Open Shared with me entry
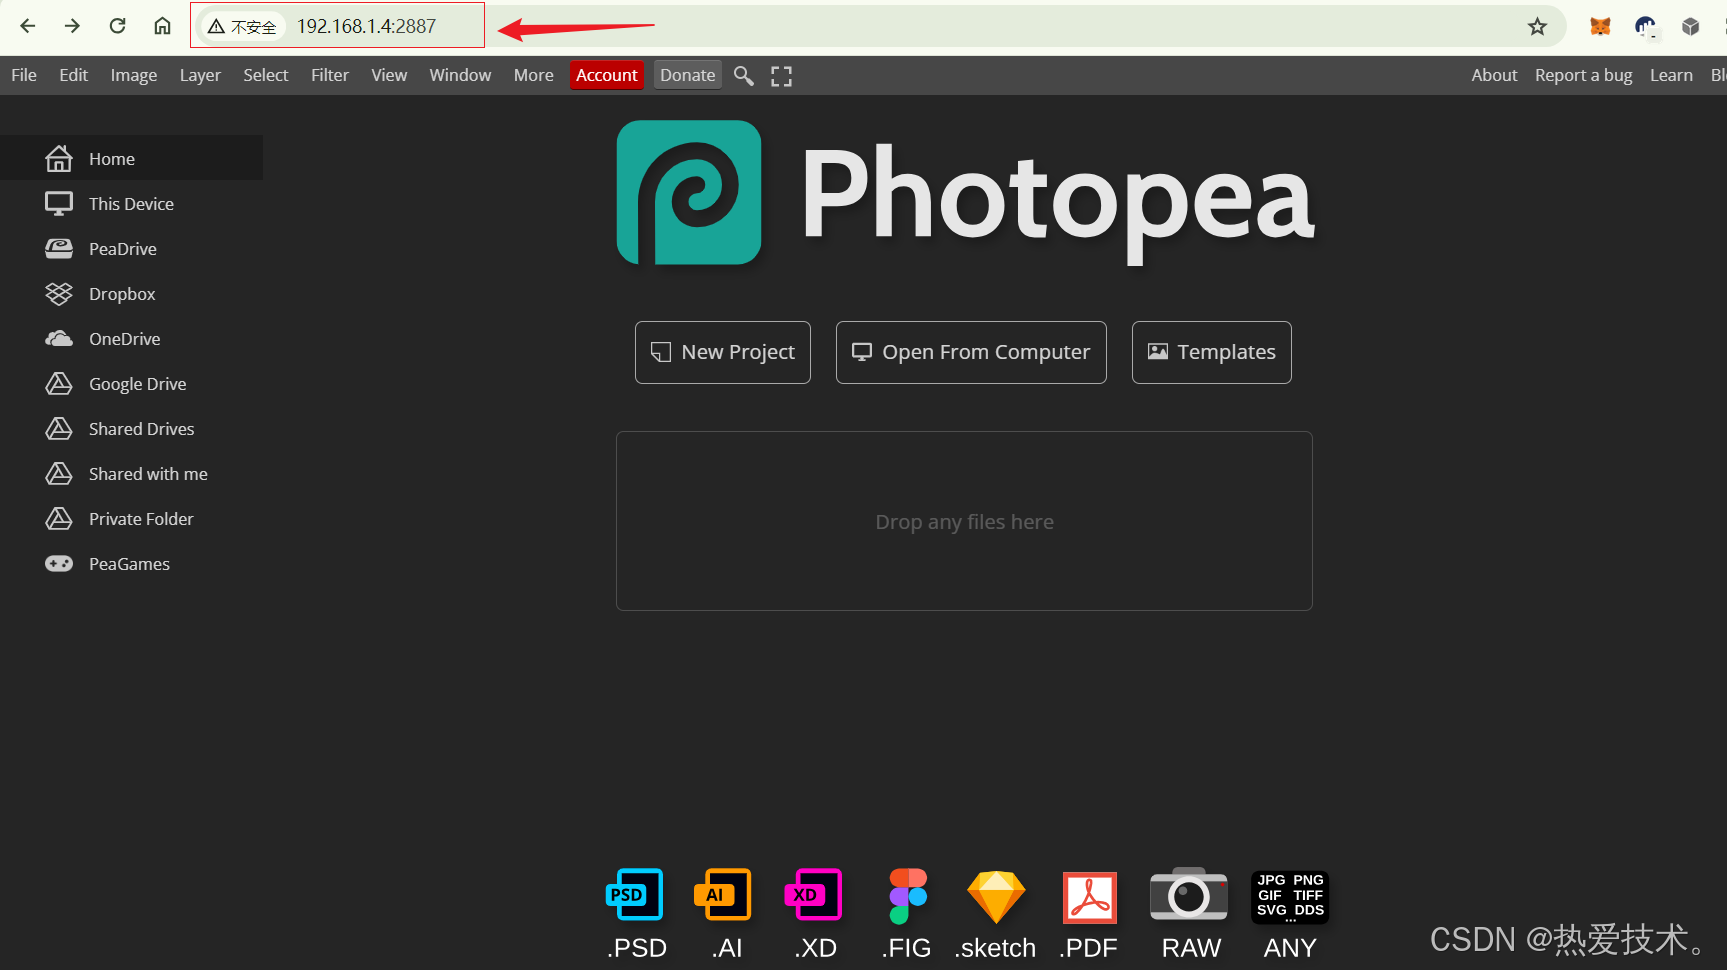 coord(131,473)
